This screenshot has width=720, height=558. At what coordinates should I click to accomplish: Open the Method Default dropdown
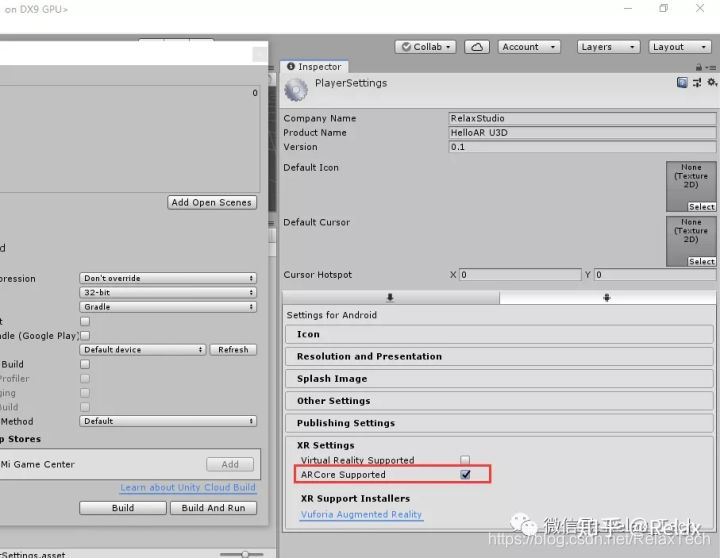pyautogui.click(x=168, y=421)
